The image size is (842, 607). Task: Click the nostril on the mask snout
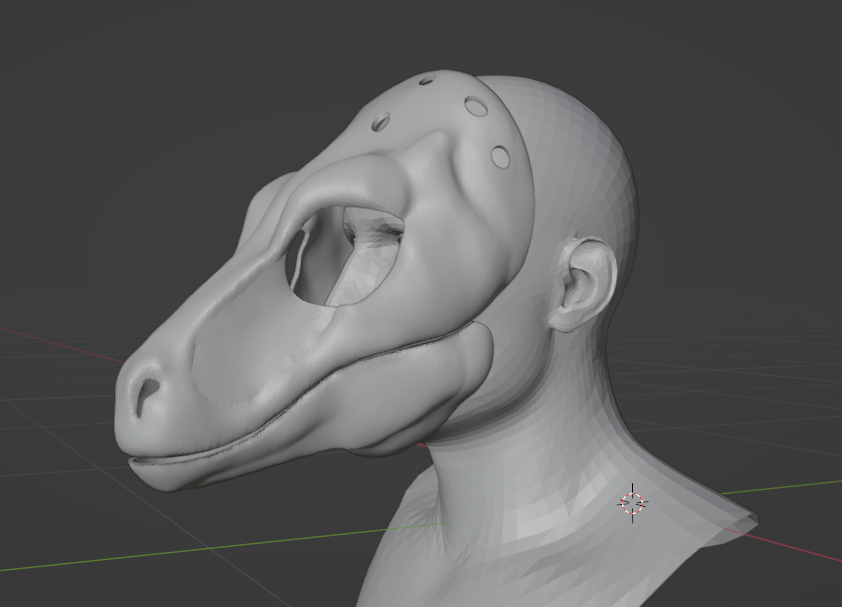(x=146, y=396)
